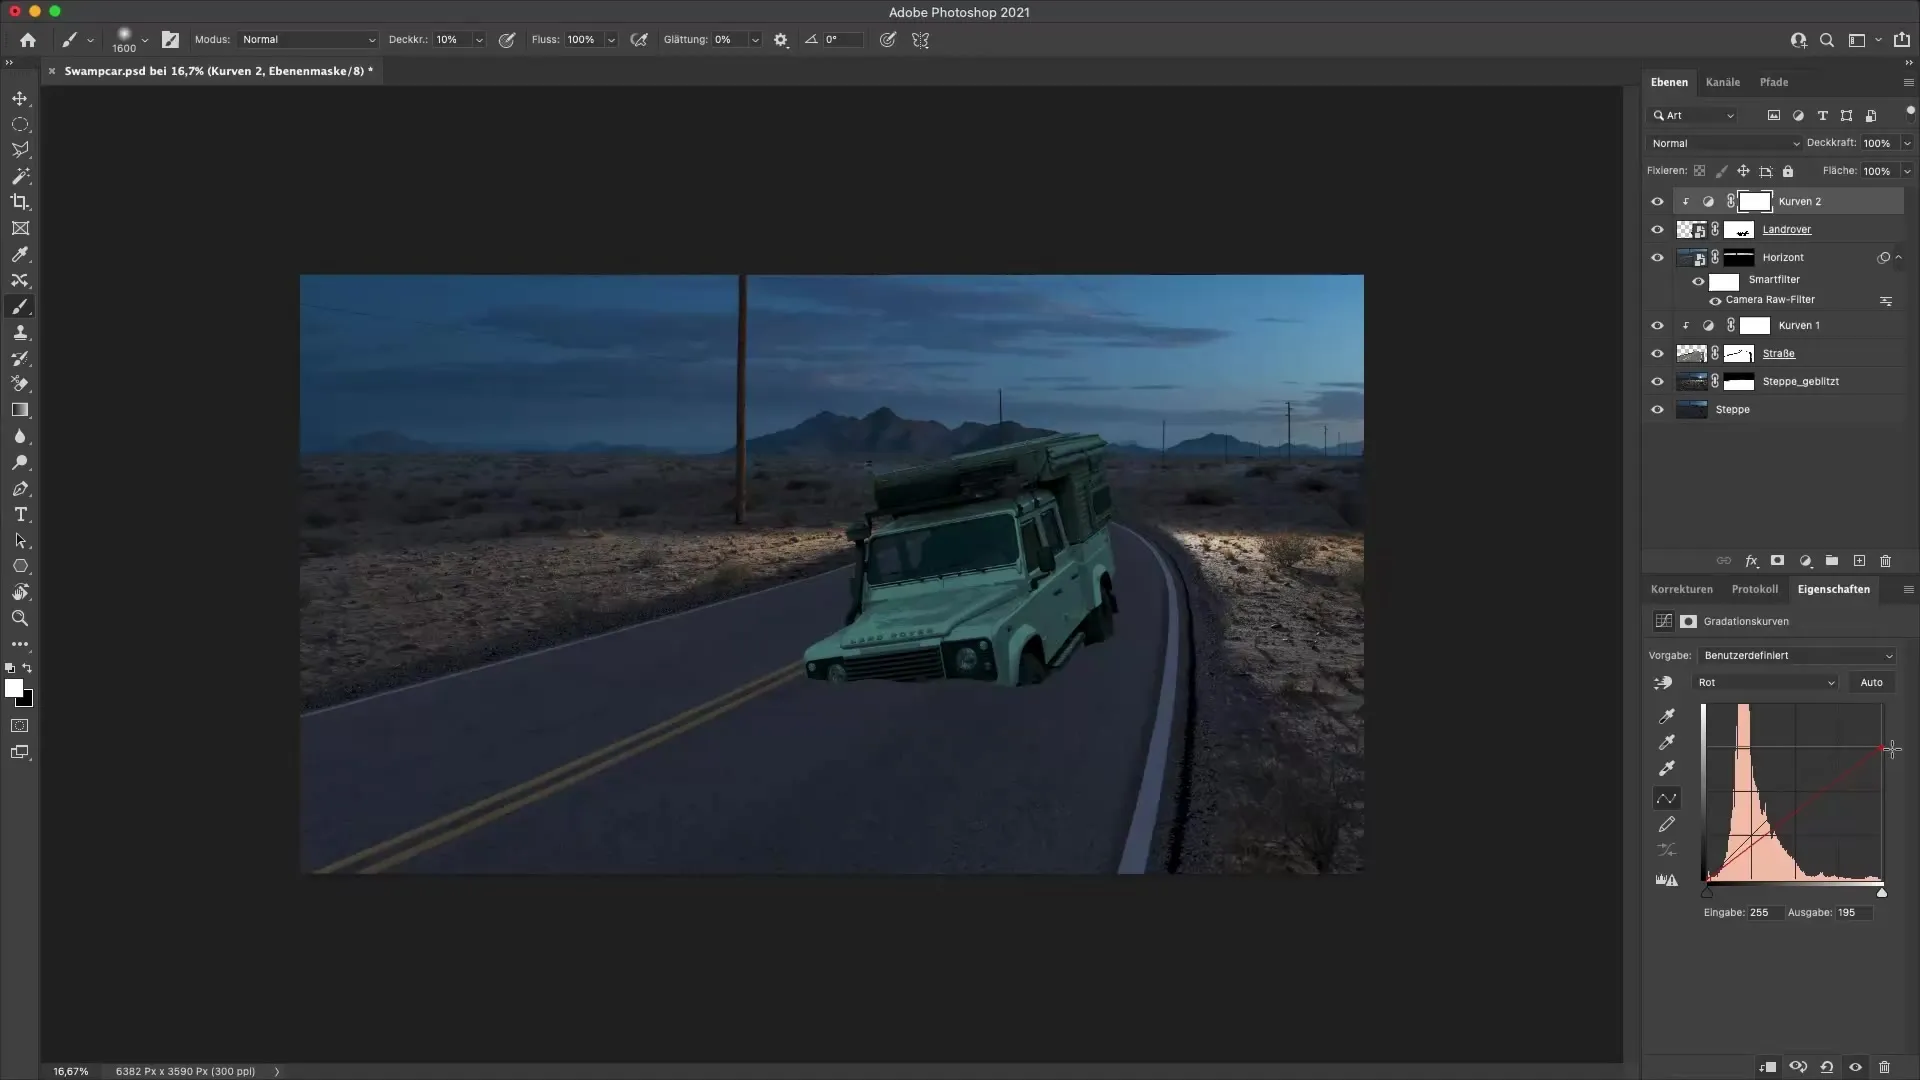Click the Ausgabe value field
This screenshot has height=1080, width=1920.
tap(1853, 912)
